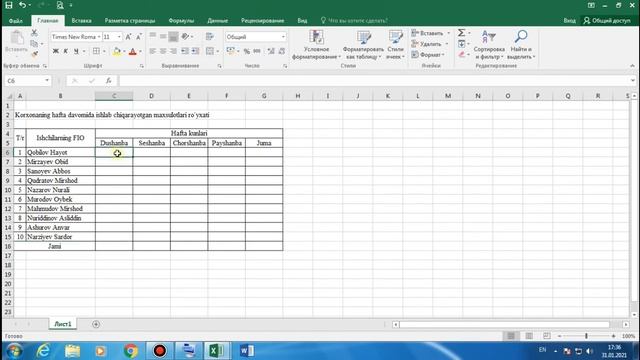The height and width of the screenshot is (360, 640).
Task: Click the Add new sheet plus icon
Action: pyautogui.click(x=96, y=324)
